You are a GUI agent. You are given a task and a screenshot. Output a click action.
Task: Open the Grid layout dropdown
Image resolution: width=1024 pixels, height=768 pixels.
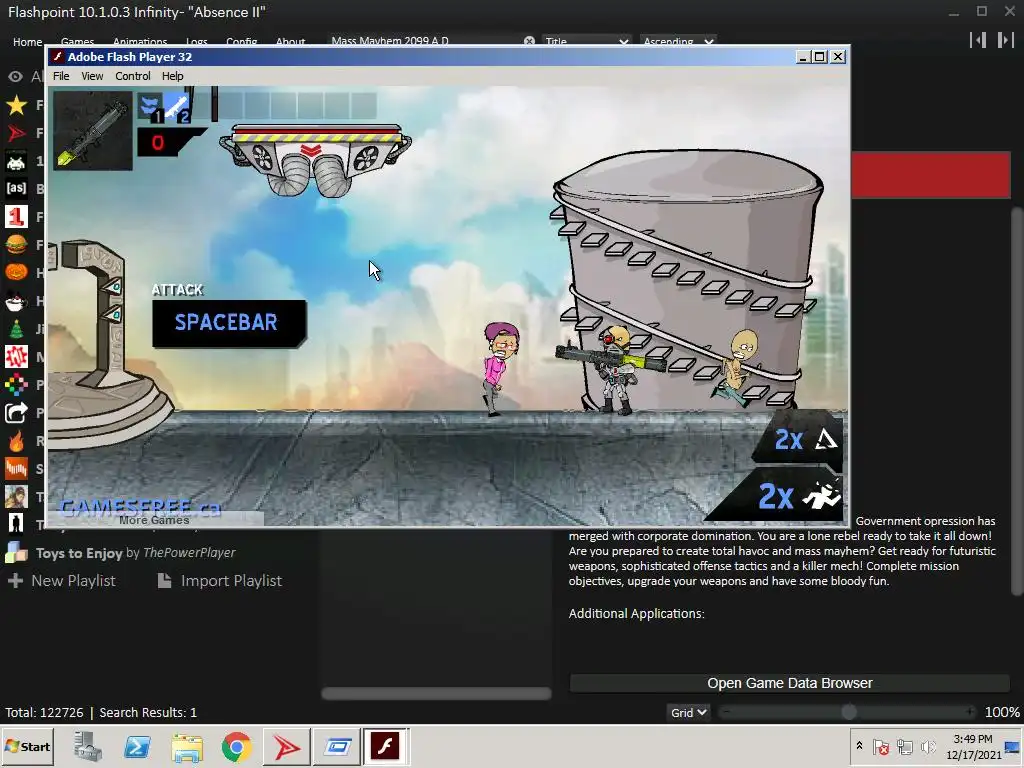[688, 712]
